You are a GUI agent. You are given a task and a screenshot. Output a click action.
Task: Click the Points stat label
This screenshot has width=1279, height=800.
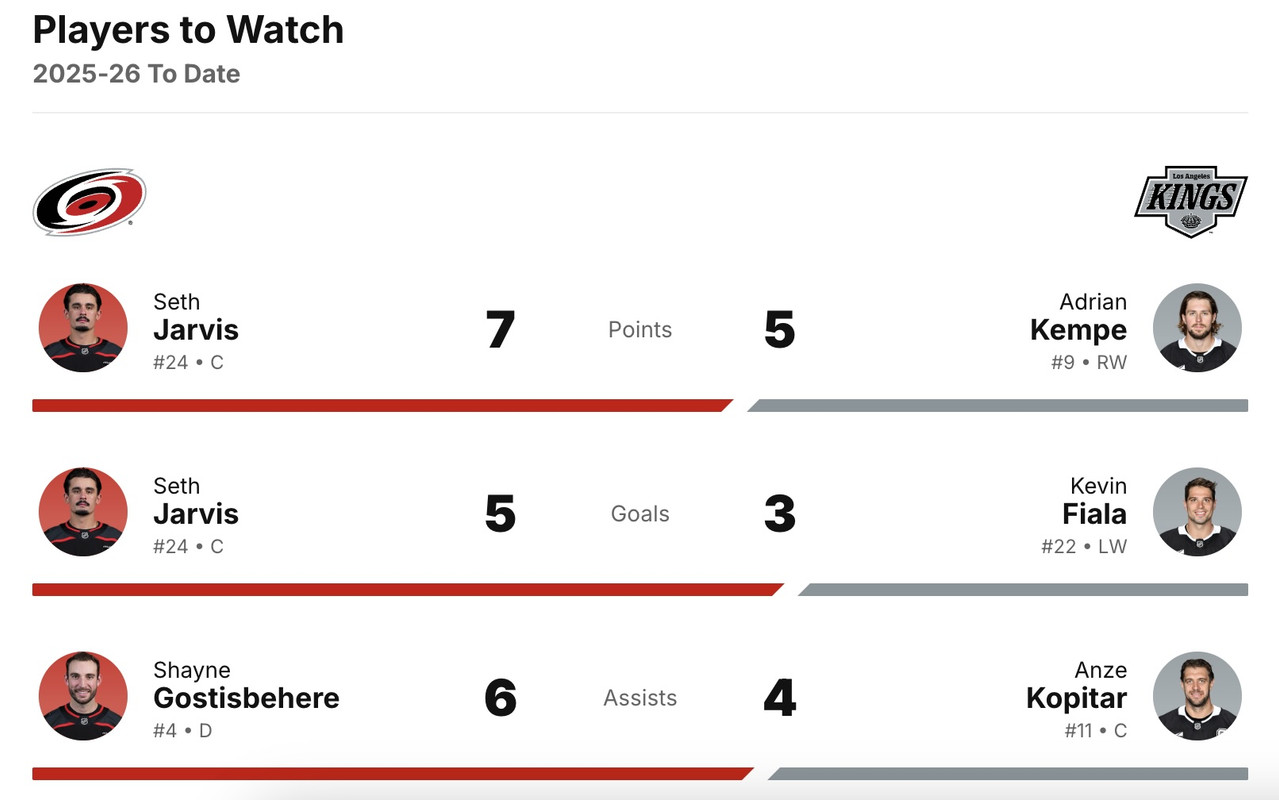640,330
